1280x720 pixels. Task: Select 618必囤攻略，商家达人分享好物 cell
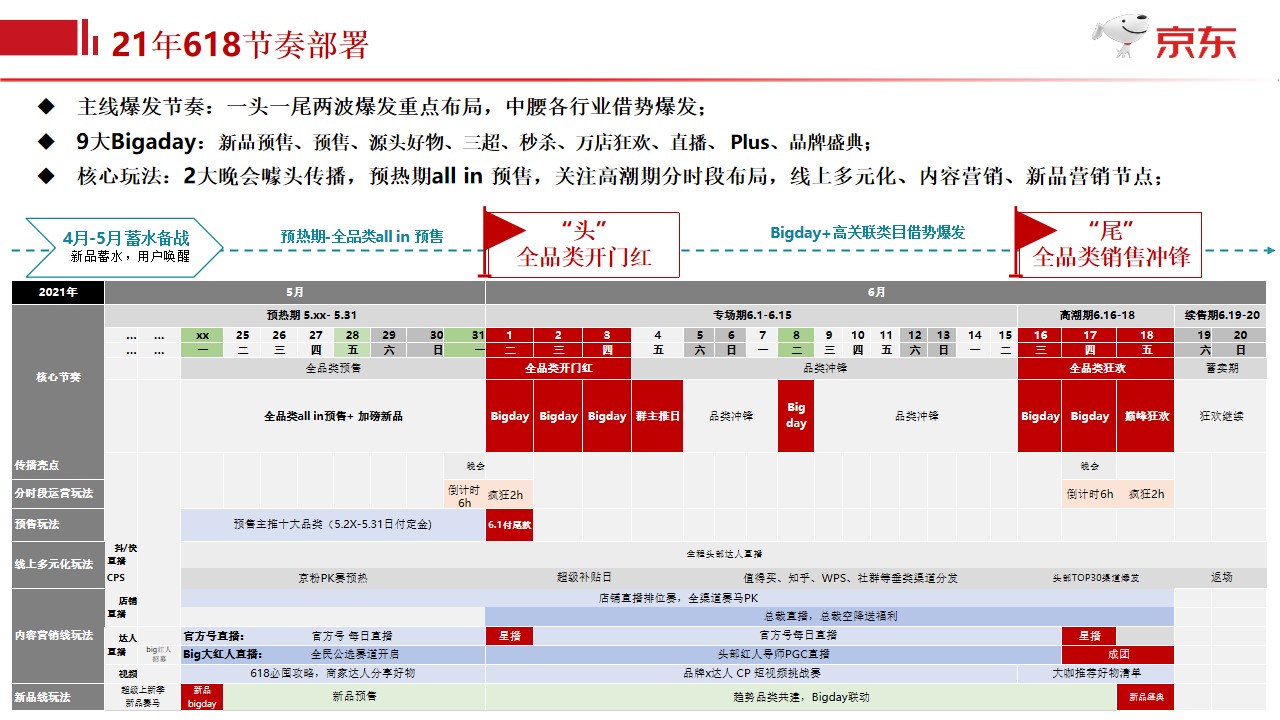tap(333, 673)
